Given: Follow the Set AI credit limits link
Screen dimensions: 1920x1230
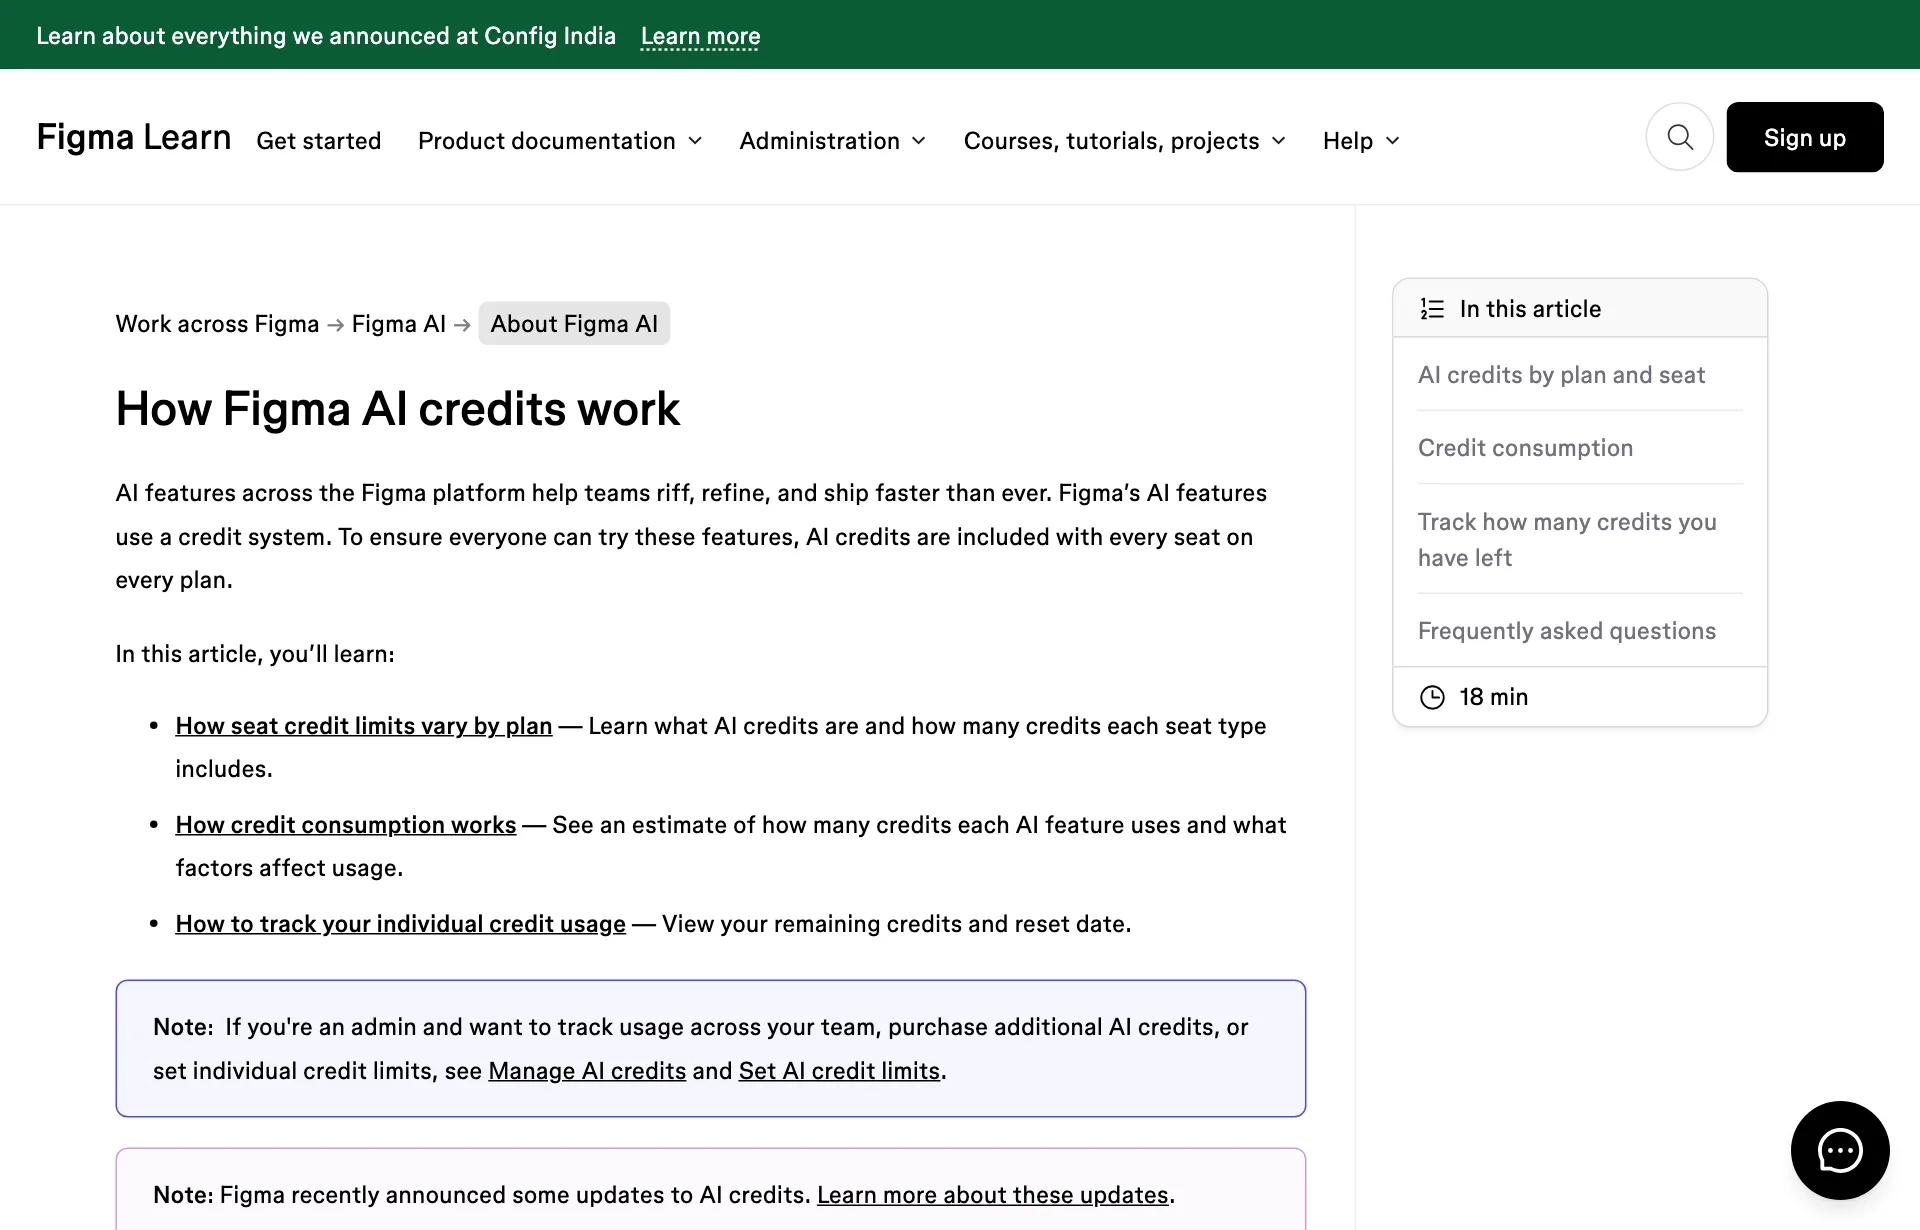Looking at the screenshot, I should [839, 1071].
